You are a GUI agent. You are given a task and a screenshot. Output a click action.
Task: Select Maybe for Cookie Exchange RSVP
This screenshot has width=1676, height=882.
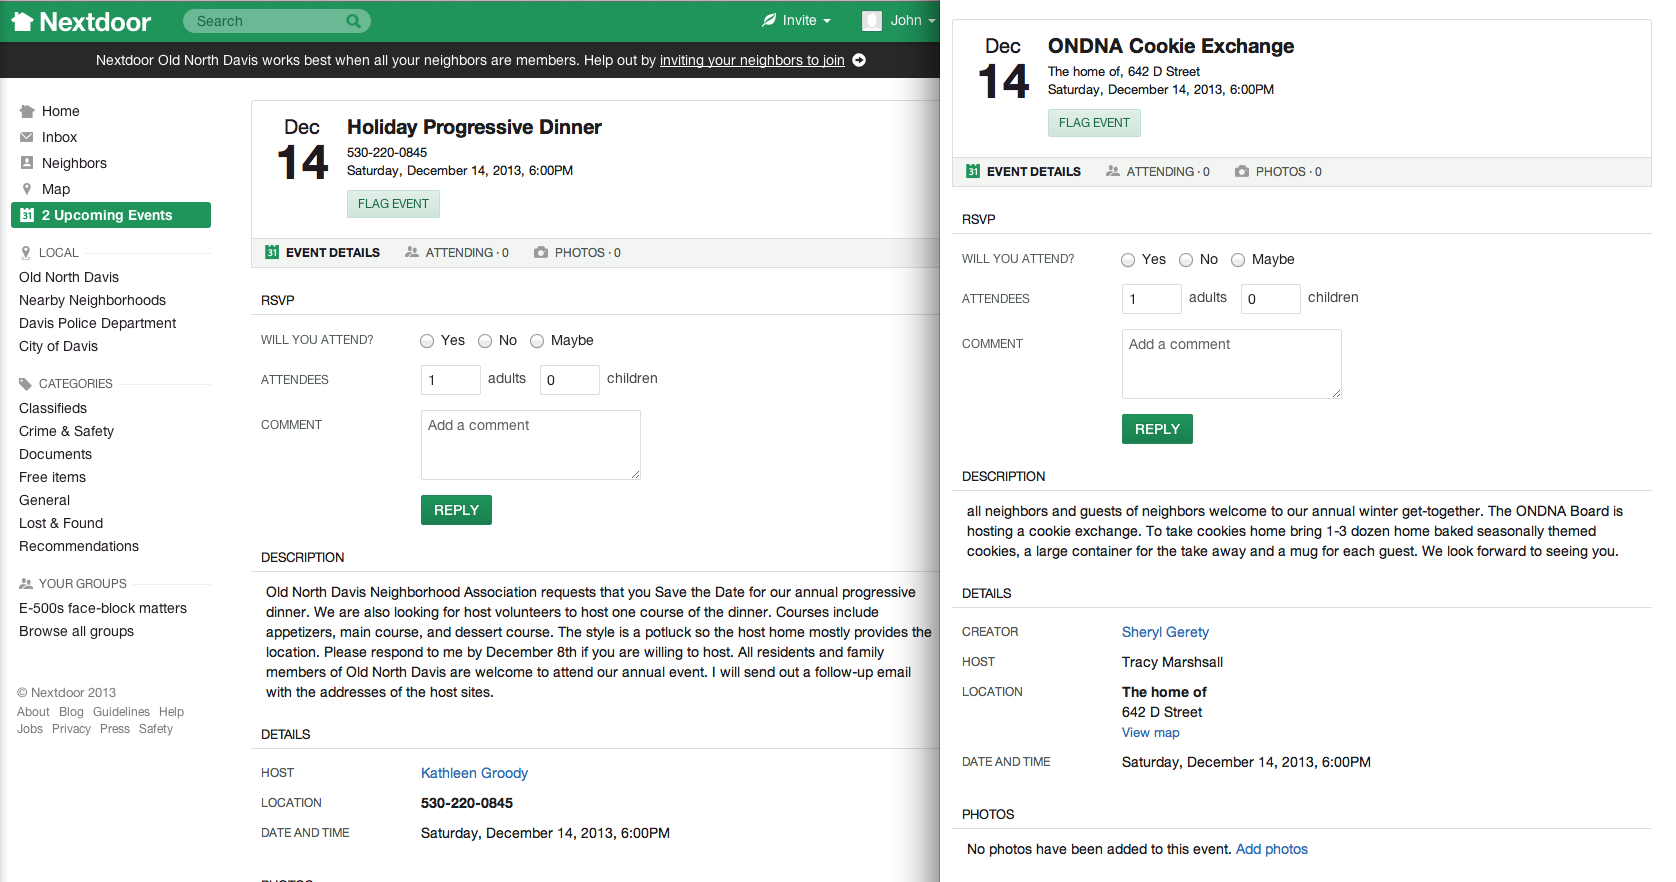coord(1238,260)
